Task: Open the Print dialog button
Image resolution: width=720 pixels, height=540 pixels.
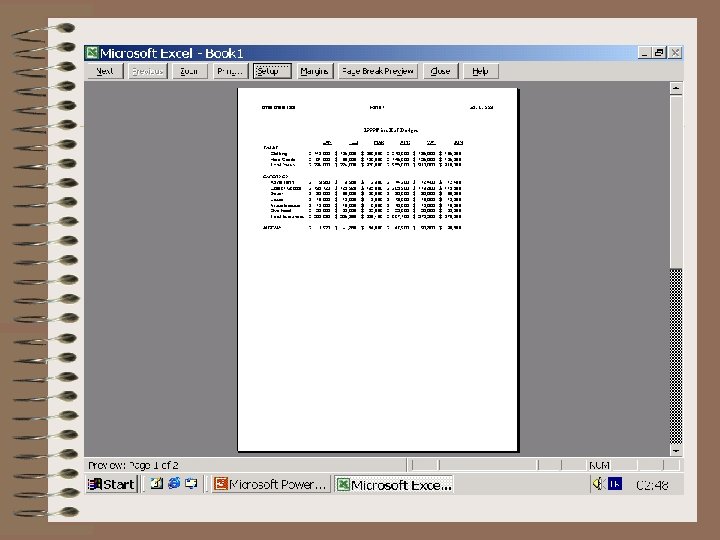Action: point(230,71)
